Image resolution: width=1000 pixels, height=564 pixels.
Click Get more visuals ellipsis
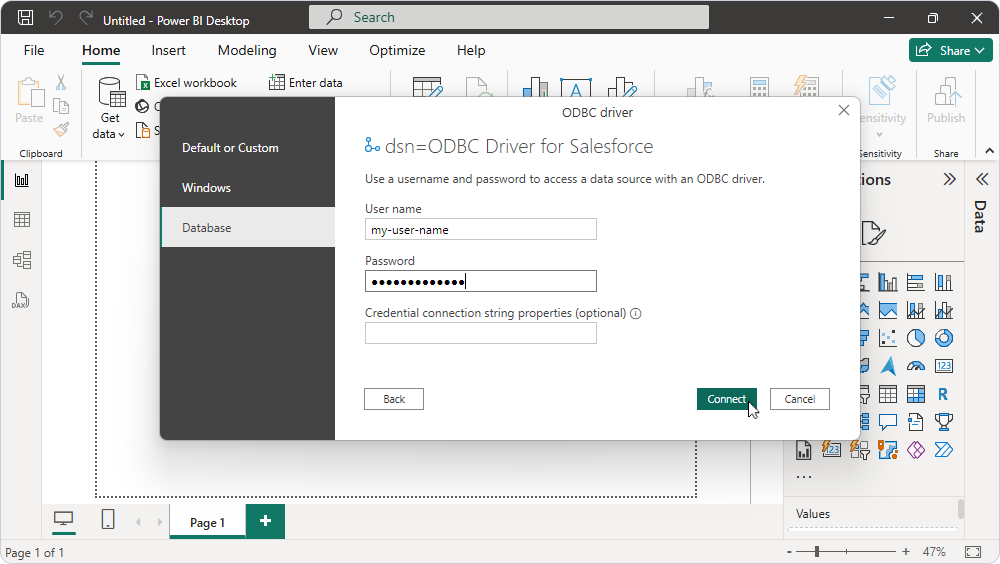[804, 476]
